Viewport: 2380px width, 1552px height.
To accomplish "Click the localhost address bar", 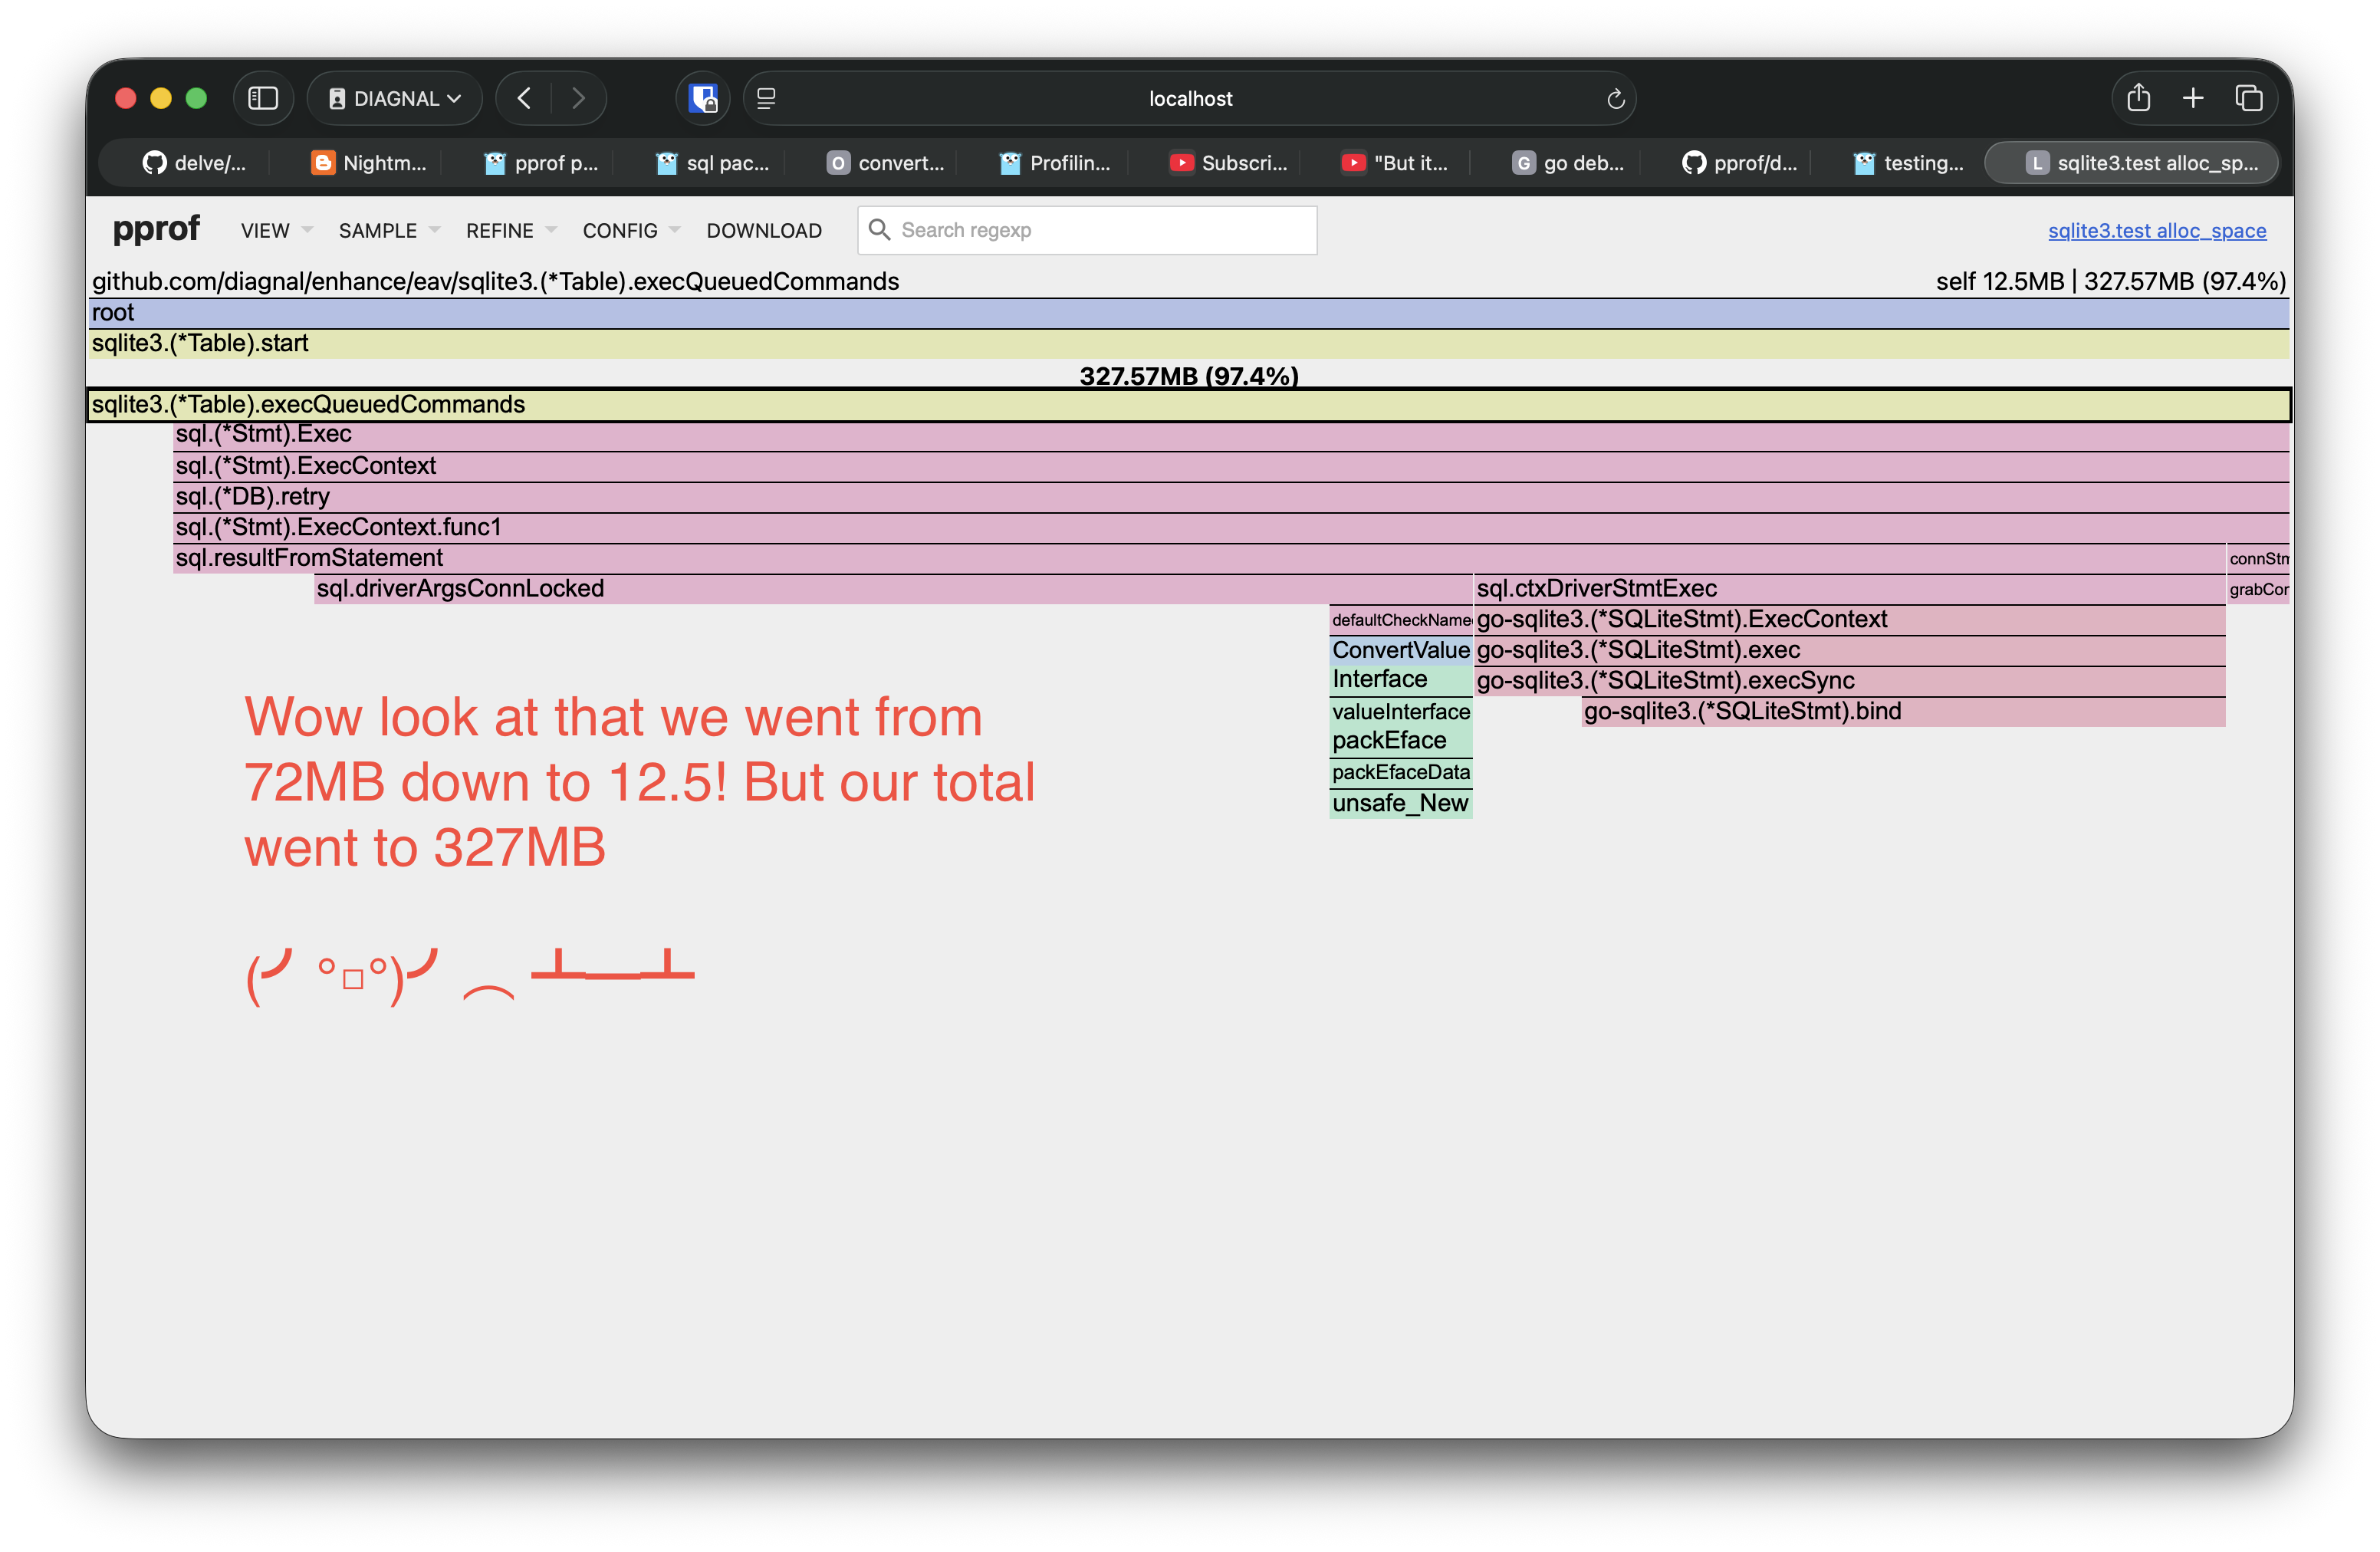I will click(x=1190, y=98).
